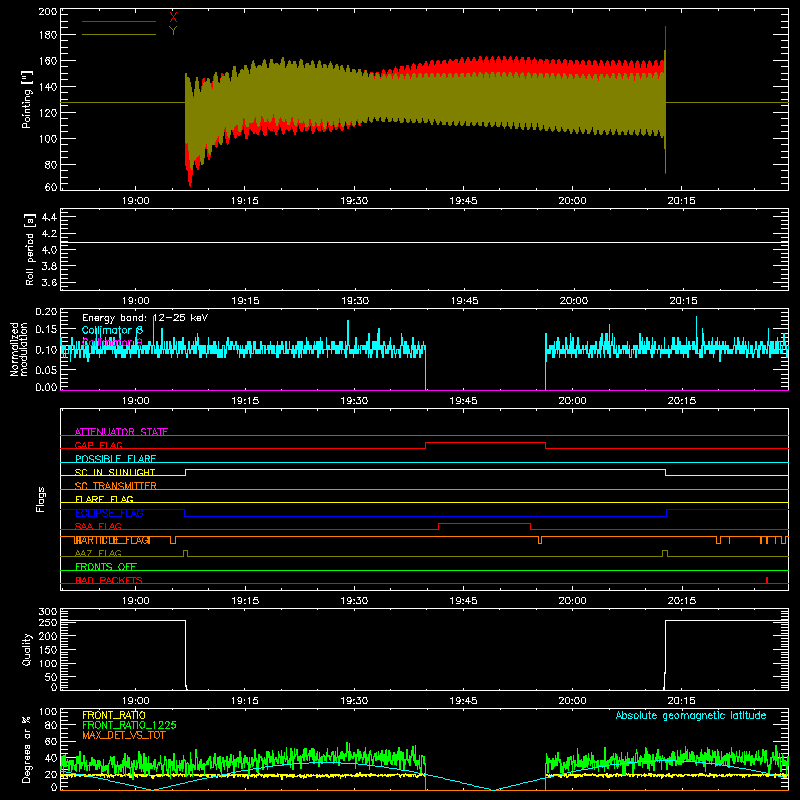
Task: Select the ECLIPSE_FLAG label
Action: click(x=109, y=513)
